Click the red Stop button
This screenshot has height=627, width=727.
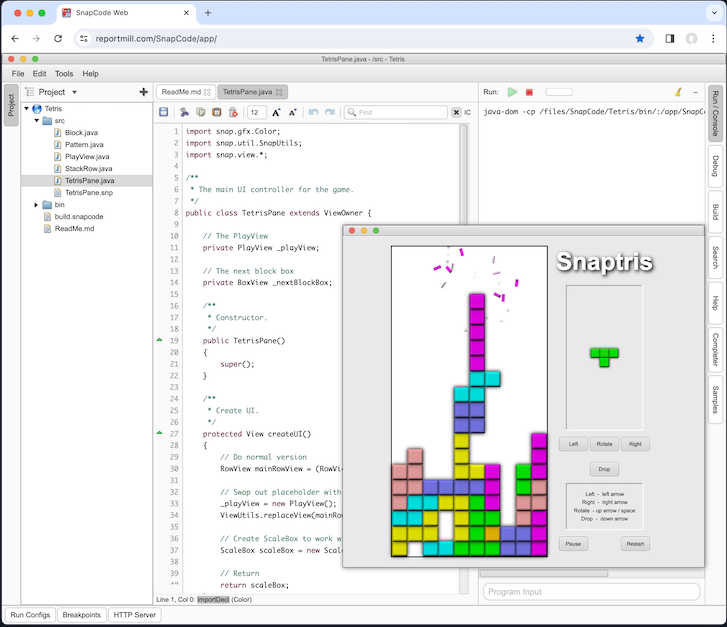[529, 92]
